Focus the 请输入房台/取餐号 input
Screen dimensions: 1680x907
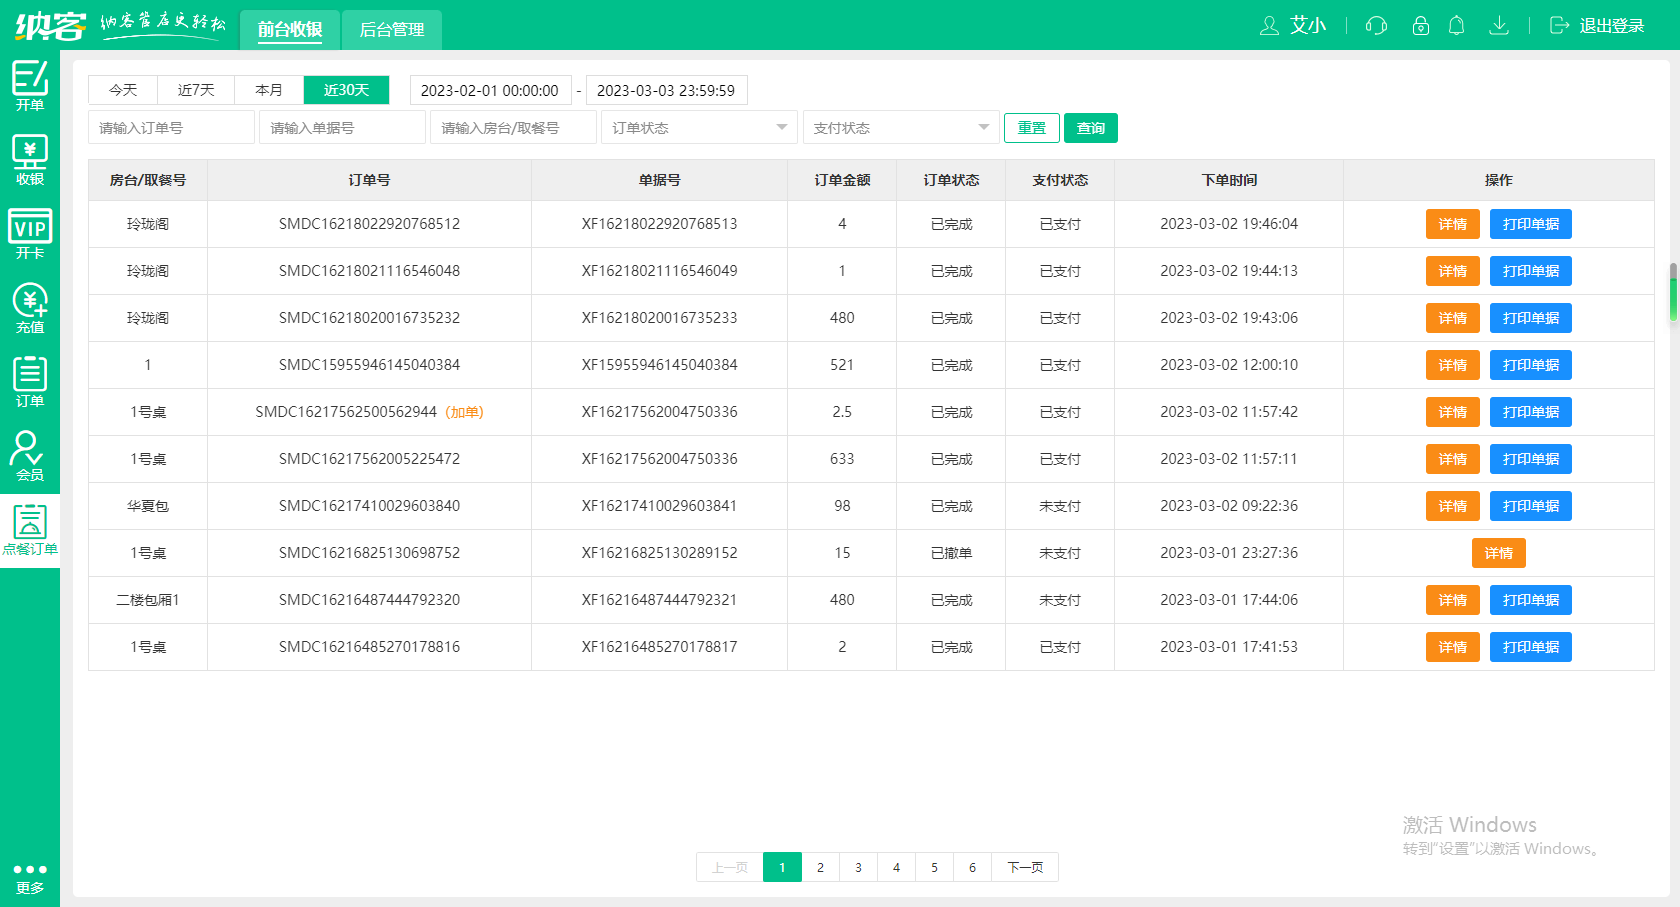[x=513, y=128]
